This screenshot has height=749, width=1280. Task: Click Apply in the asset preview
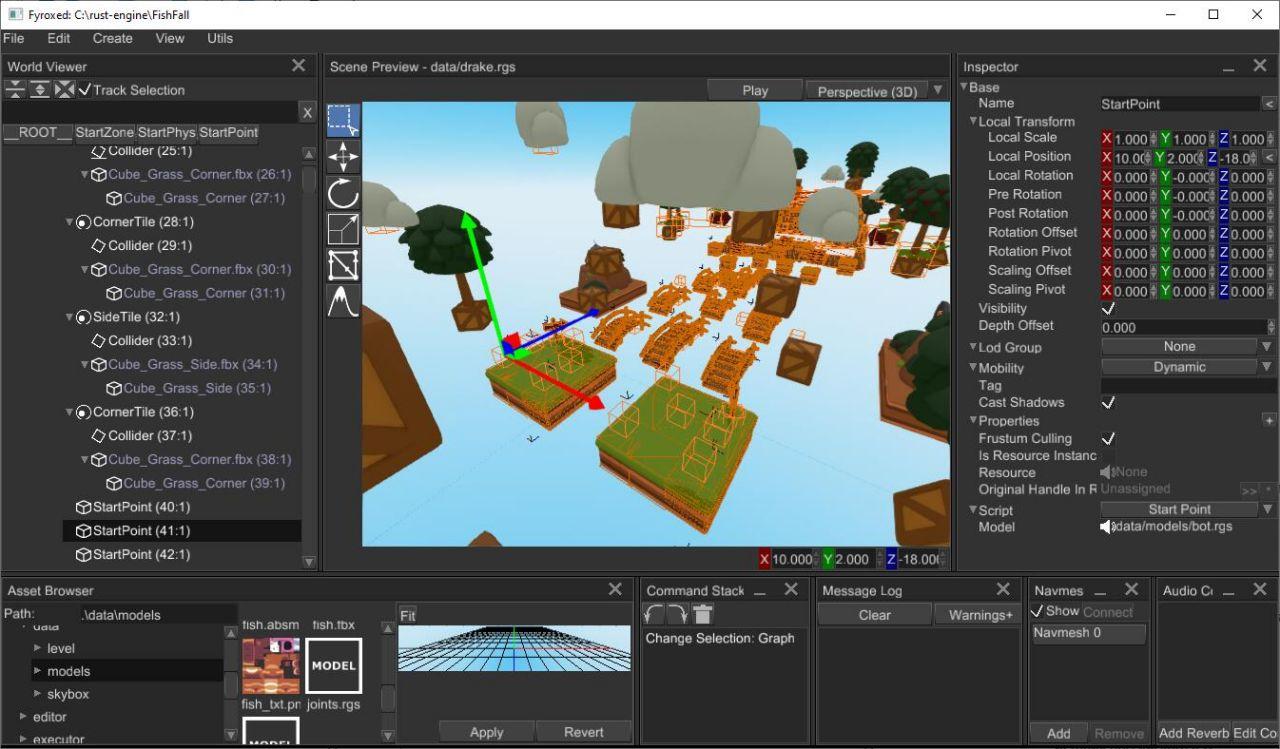tap(486, 732)
